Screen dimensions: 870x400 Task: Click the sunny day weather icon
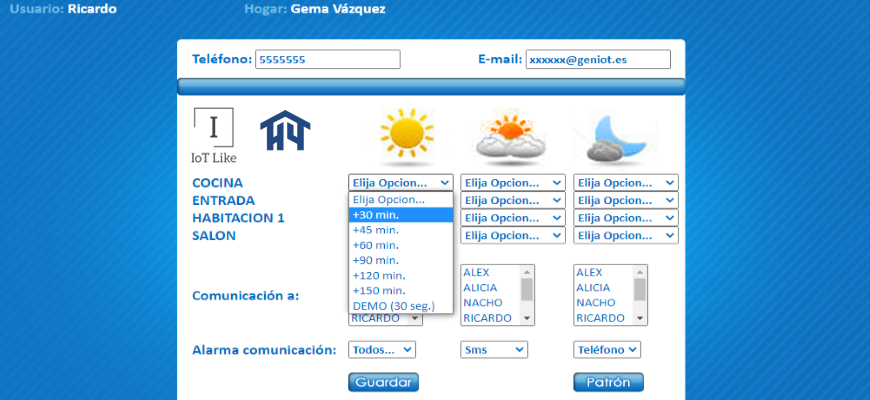pos(407,138)
